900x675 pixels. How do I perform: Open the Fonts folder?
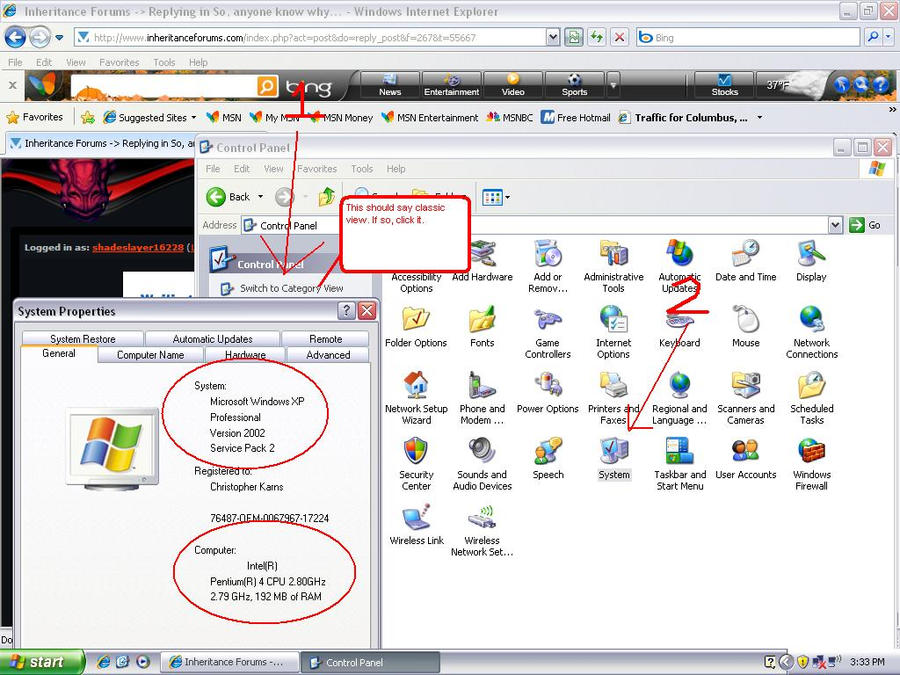coord(481,325)
